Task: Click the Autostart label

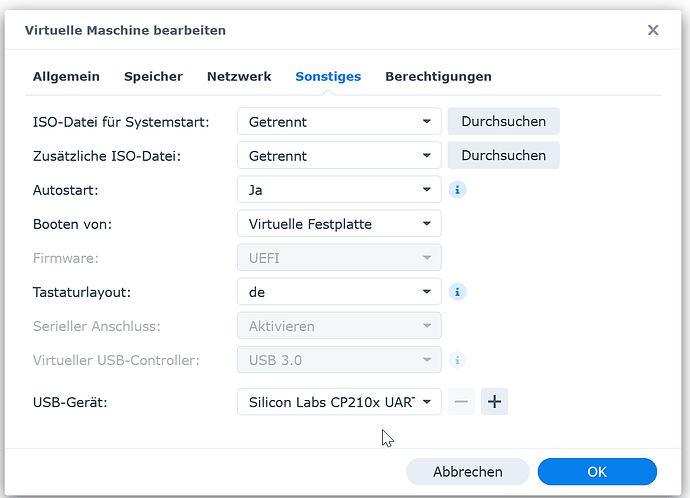Action: point(66,190)
